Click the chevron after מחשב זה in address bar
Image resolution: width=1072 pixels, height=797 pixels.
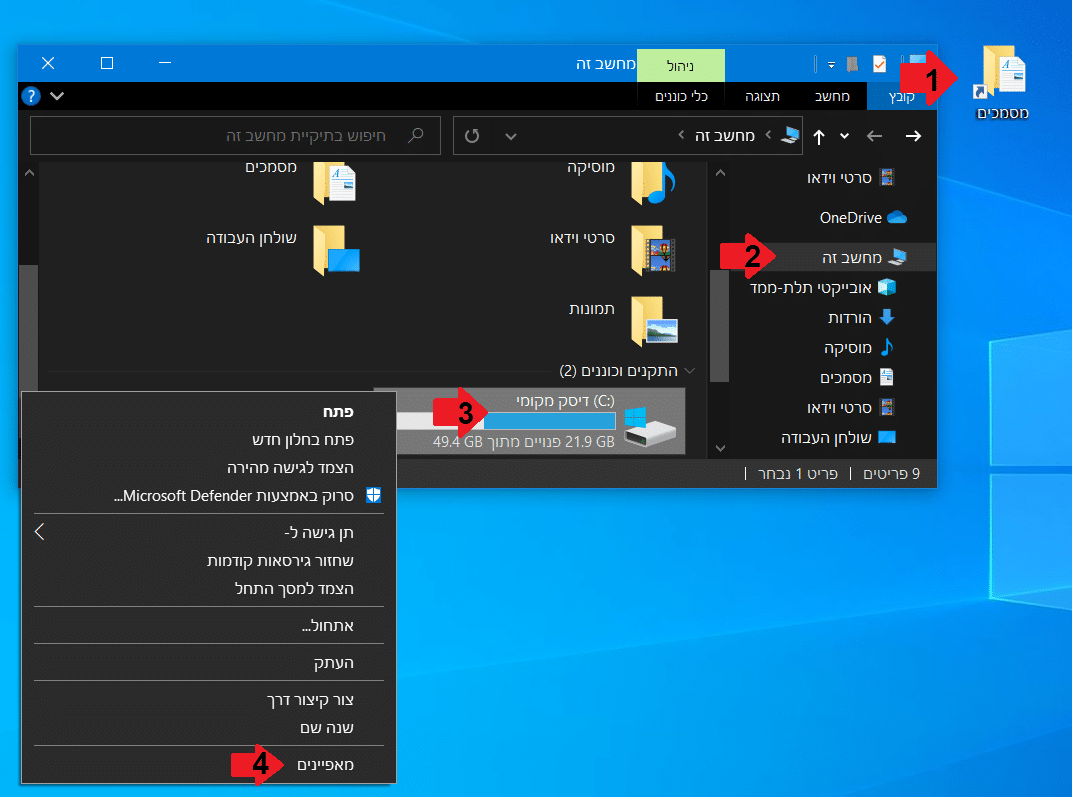click(681, 135)
